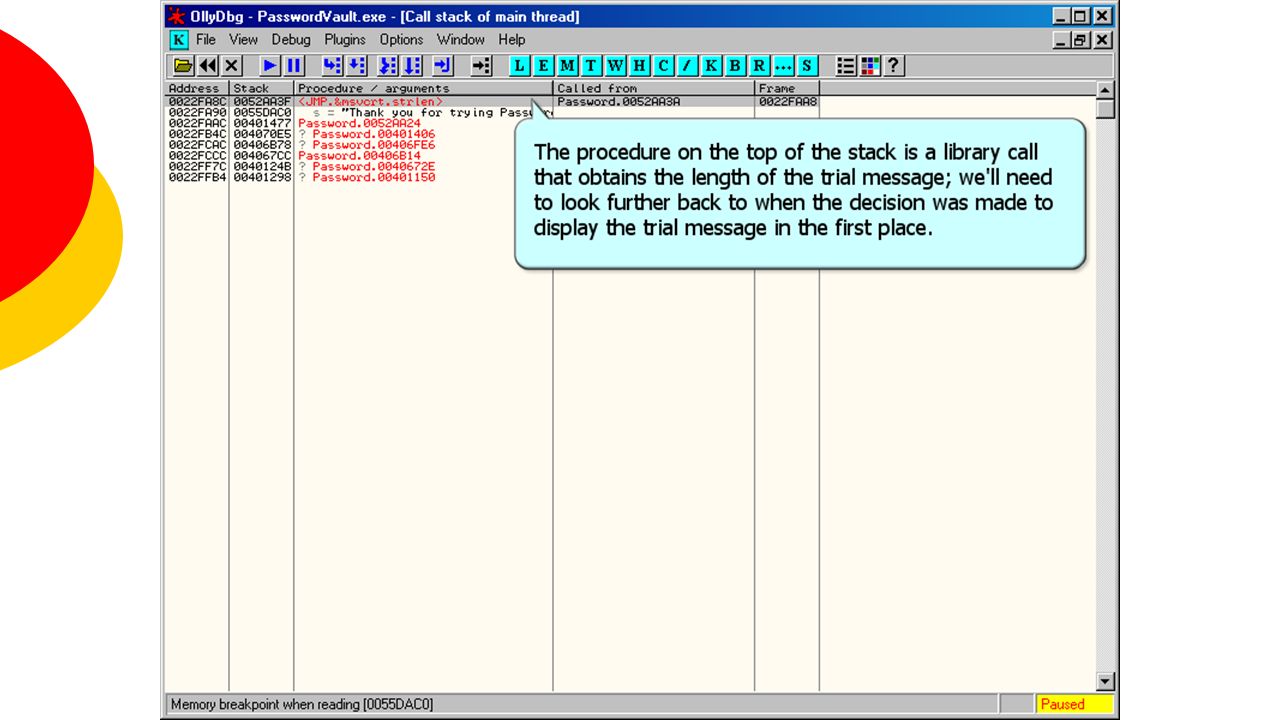Open the Plugins menu

click(345, 40)
